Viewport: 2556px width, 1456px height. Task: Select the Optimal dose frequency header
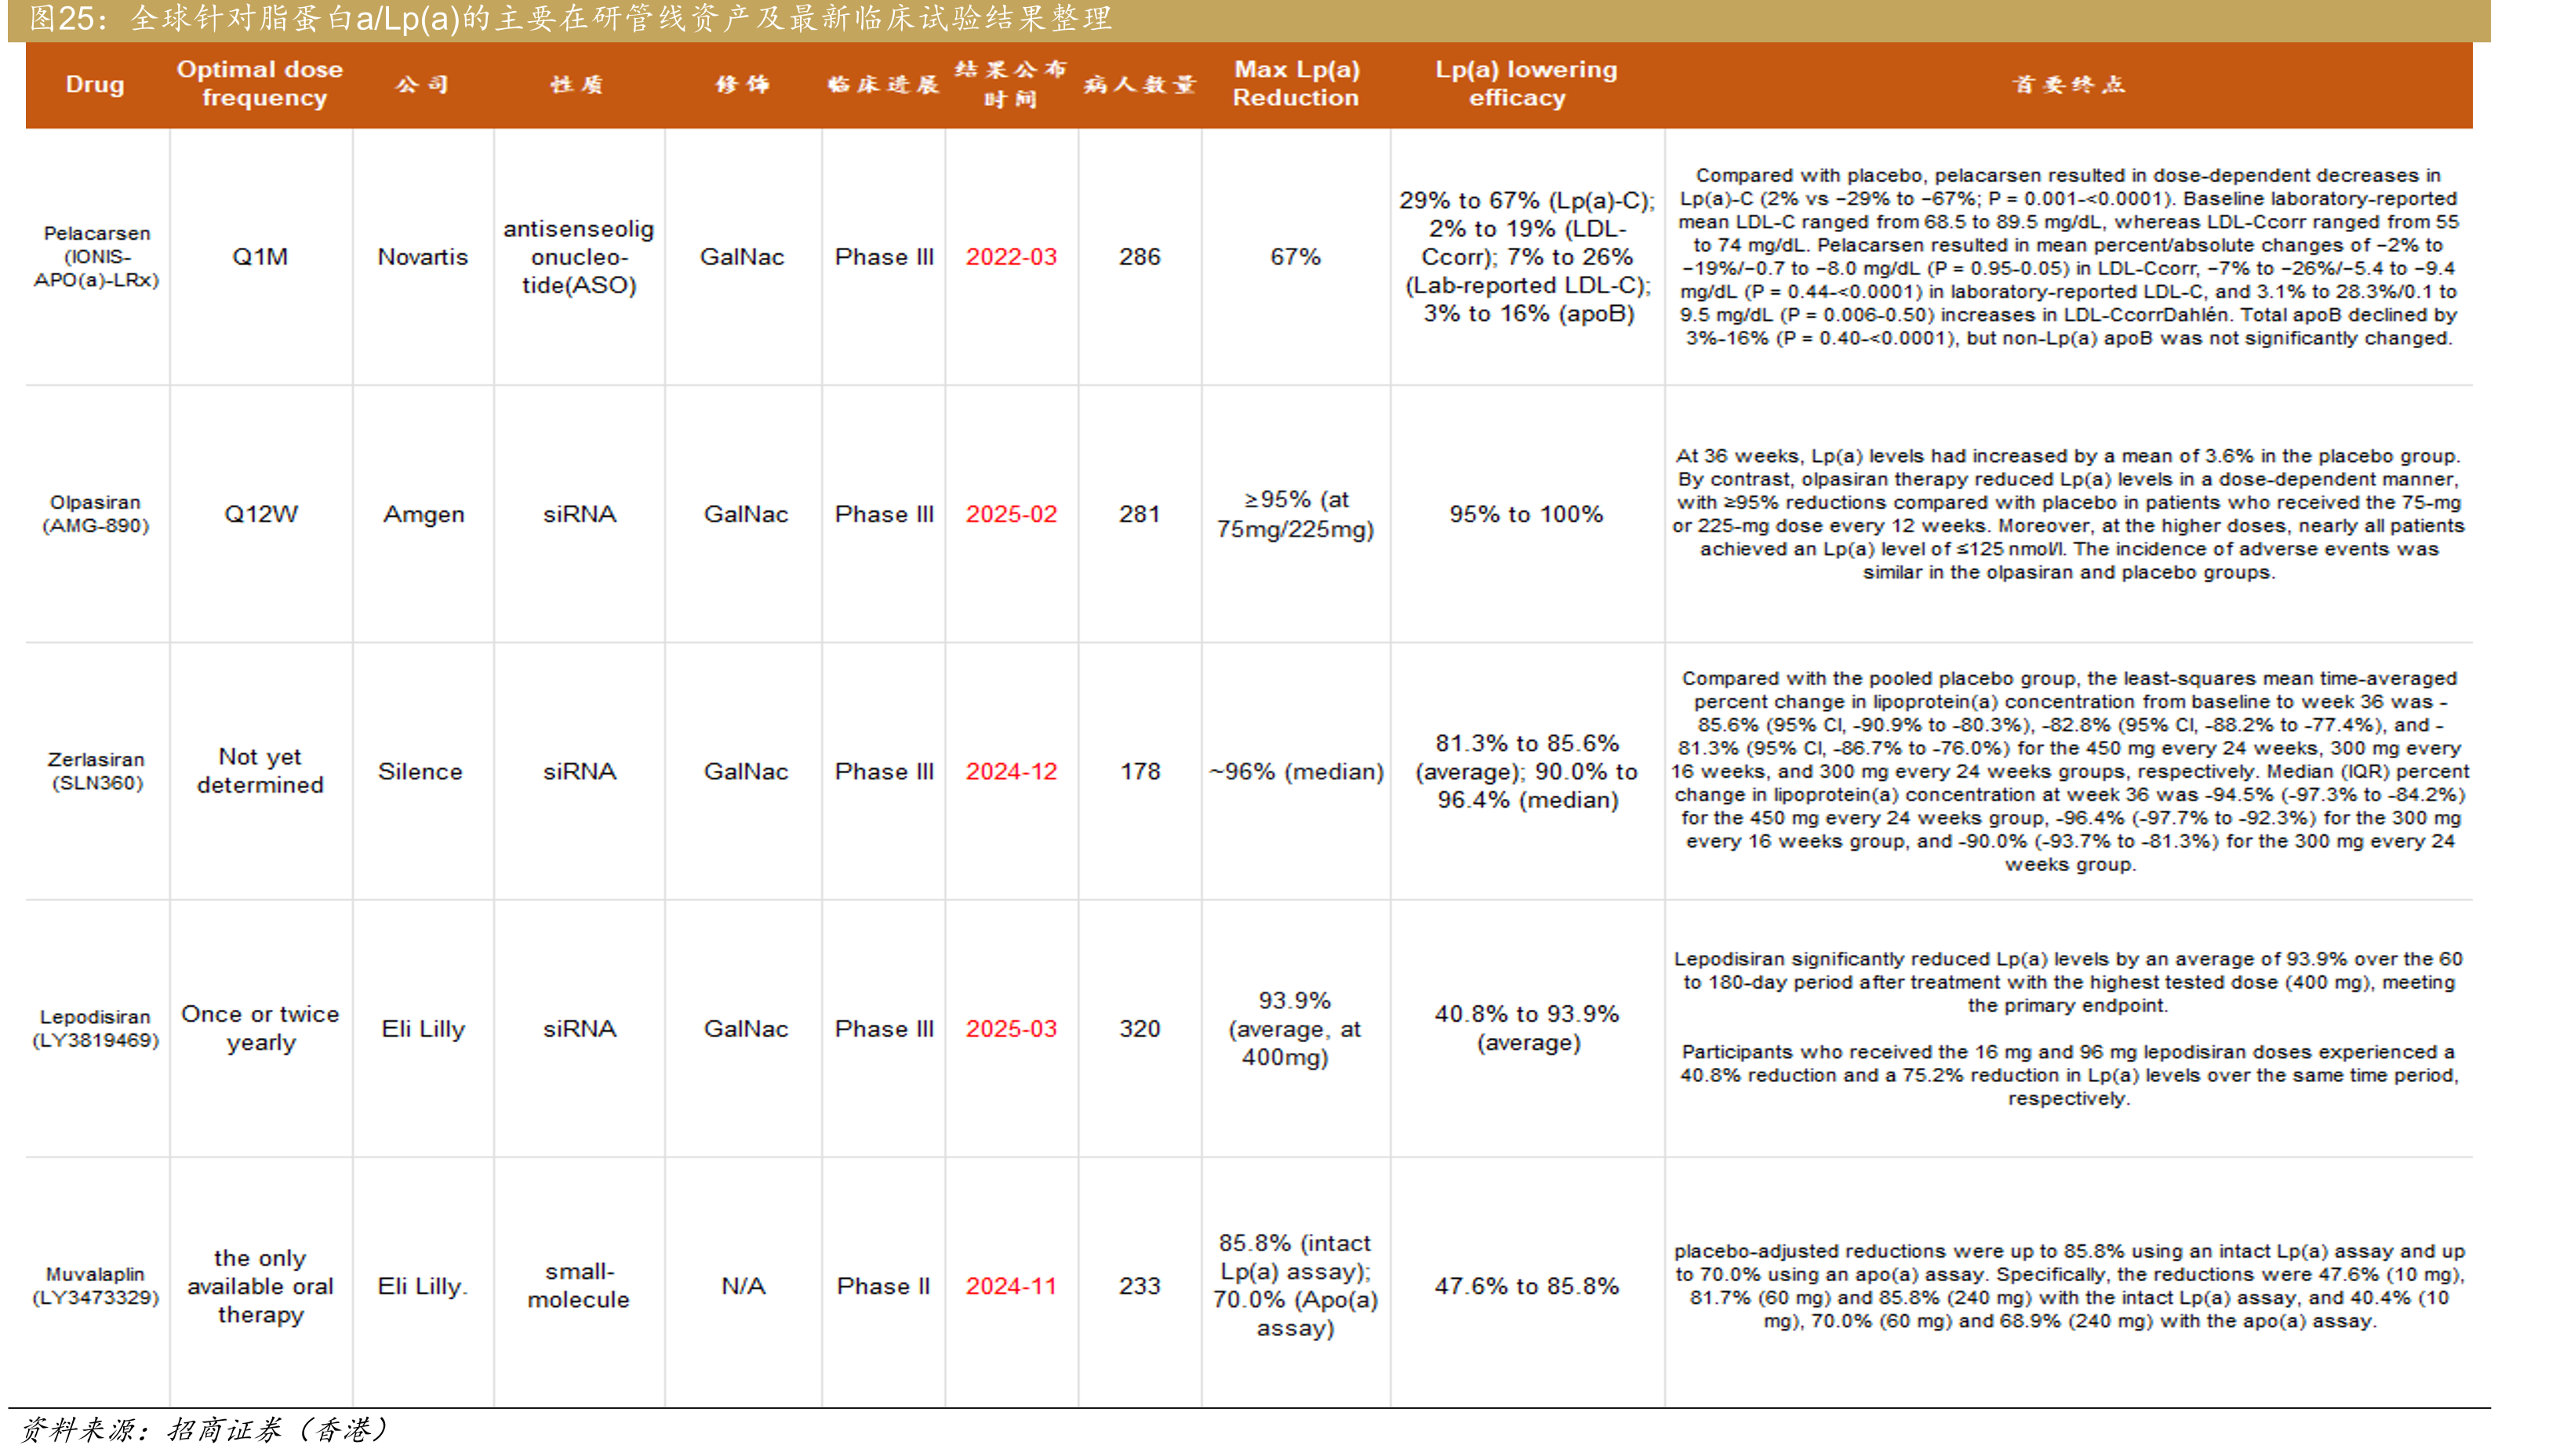(261, 84)
